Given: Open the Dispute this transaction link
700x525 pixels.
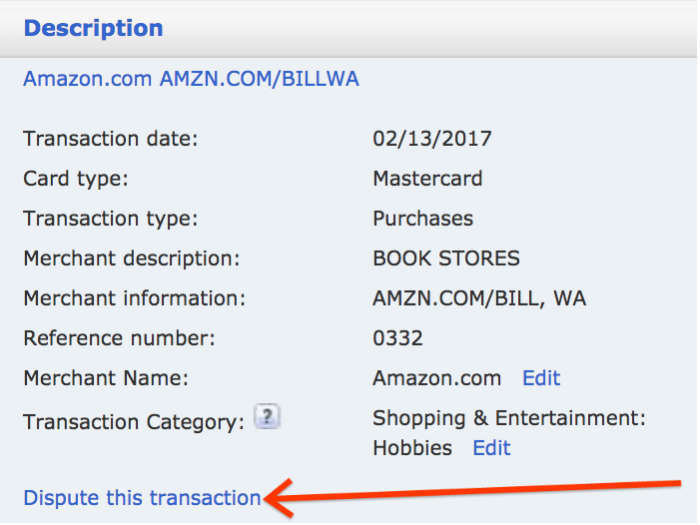Looking at the screenshot, I should [142, 497].
